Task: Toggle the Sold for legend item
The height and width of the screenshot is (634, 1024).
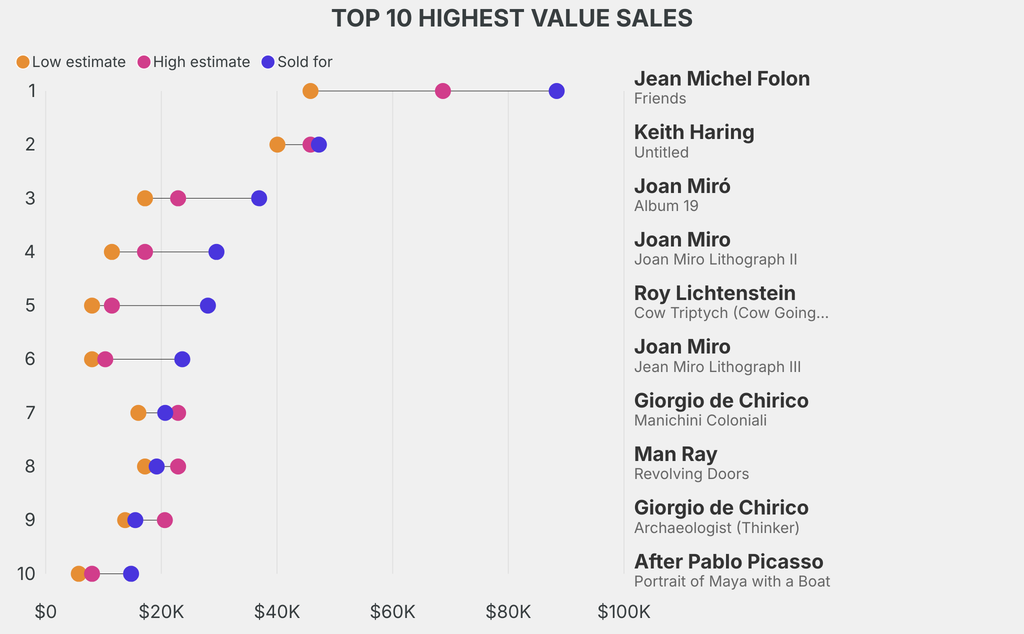Action: (295, 62)
